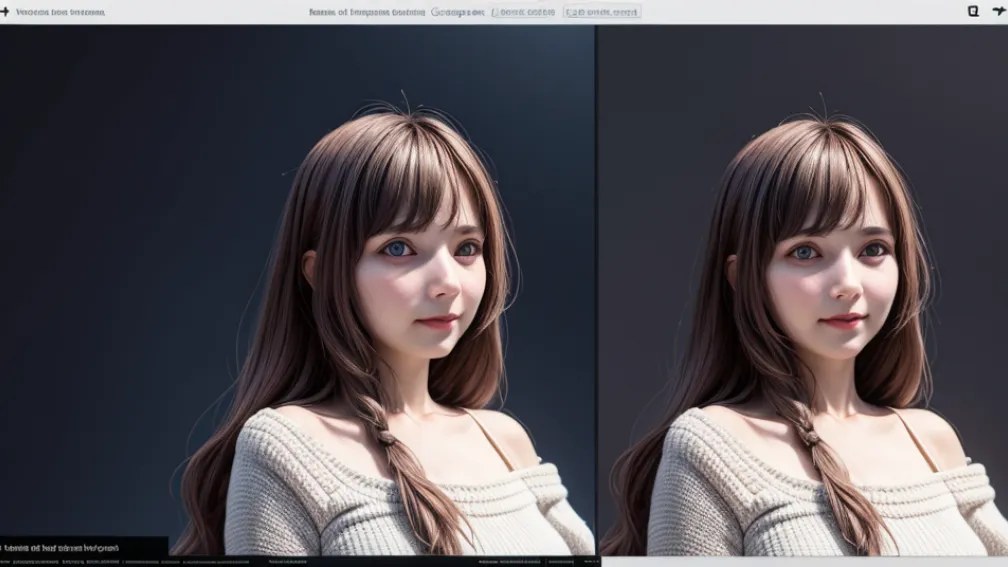The height and width of the screenshot is (567, 1008).
Task: Select the right comparison portrait image
Action: (x=803, y=290)
